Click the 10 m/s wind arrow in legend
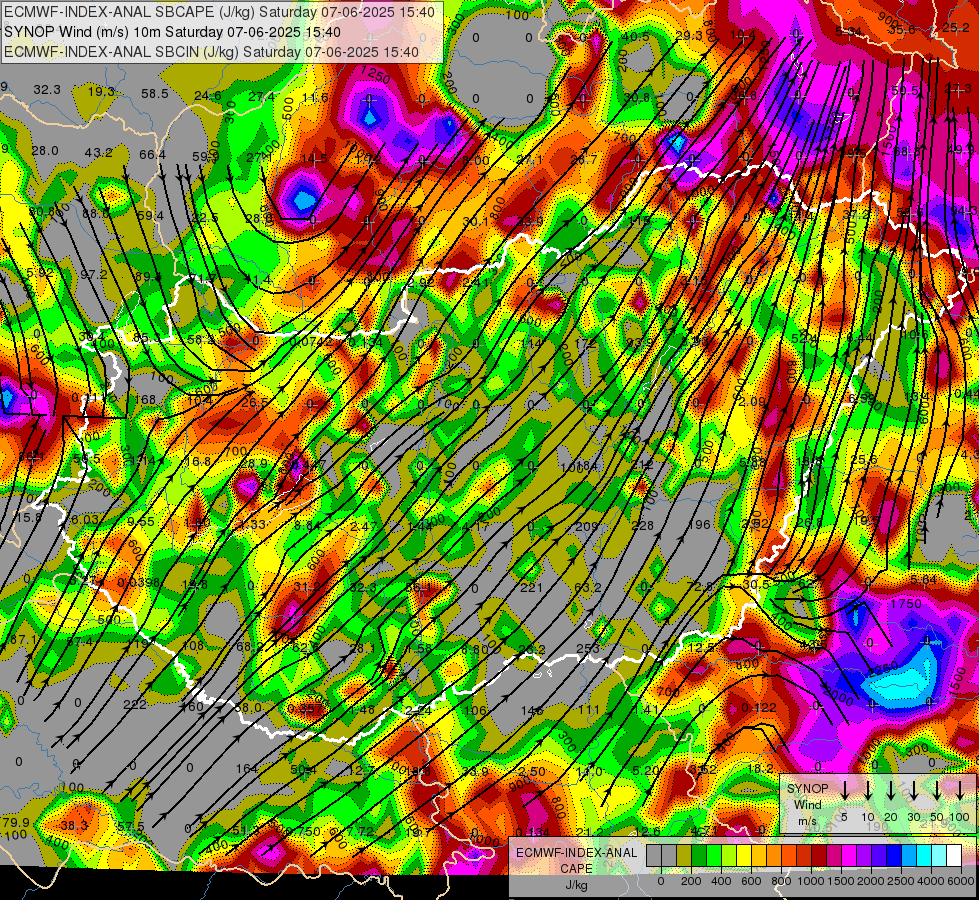979x900 pixels. pos(868,790)
